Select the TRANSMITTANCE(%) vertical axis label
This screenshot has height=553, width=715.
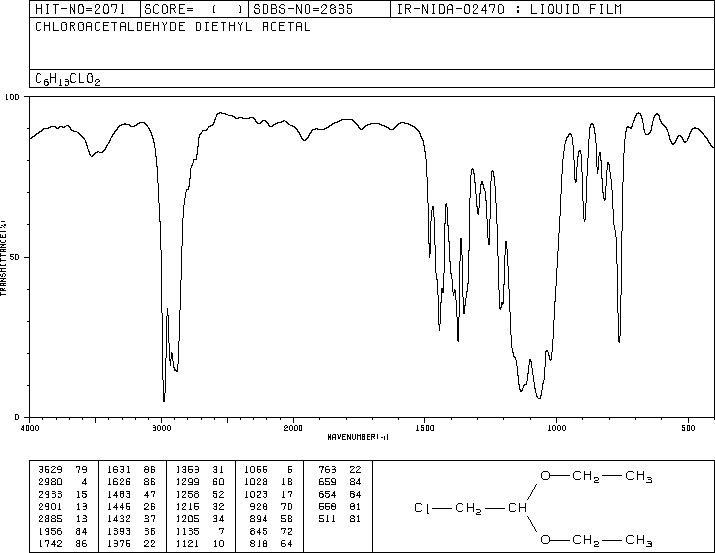coord(3,258)
